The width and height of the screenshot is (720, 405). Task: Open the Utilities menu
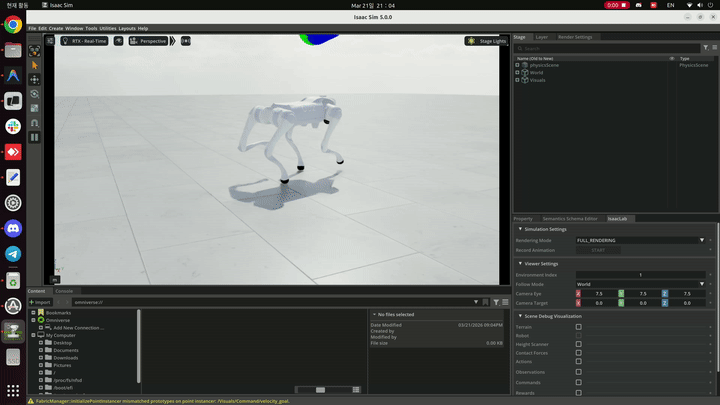point(107,28)
